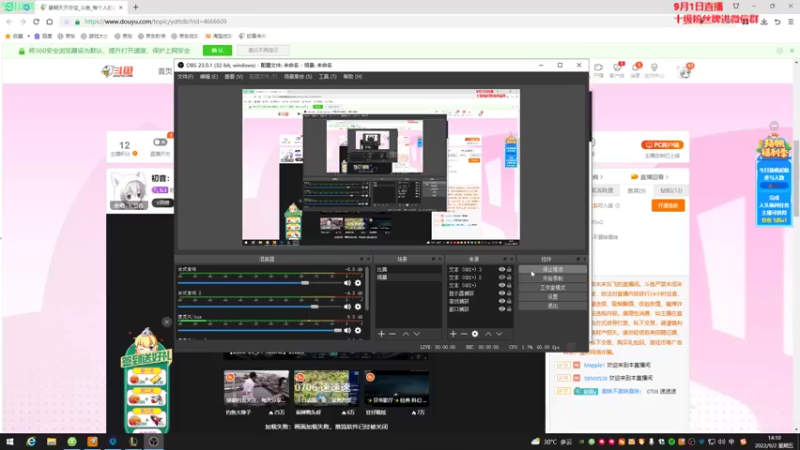
Task: Switch to OBS via taskbar icon
Action: click(x=154, y=441)
